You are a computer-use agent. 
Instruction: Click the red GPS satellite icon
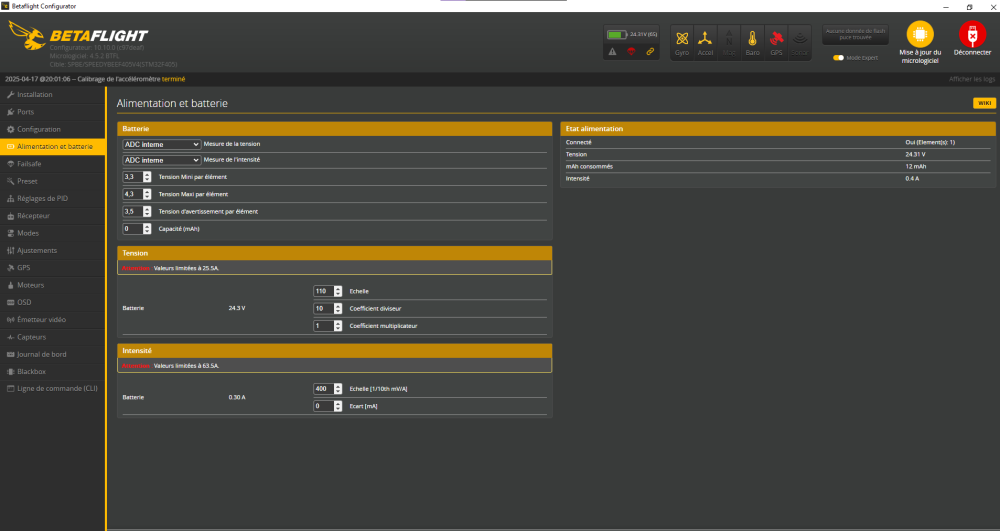click(776, 40)
